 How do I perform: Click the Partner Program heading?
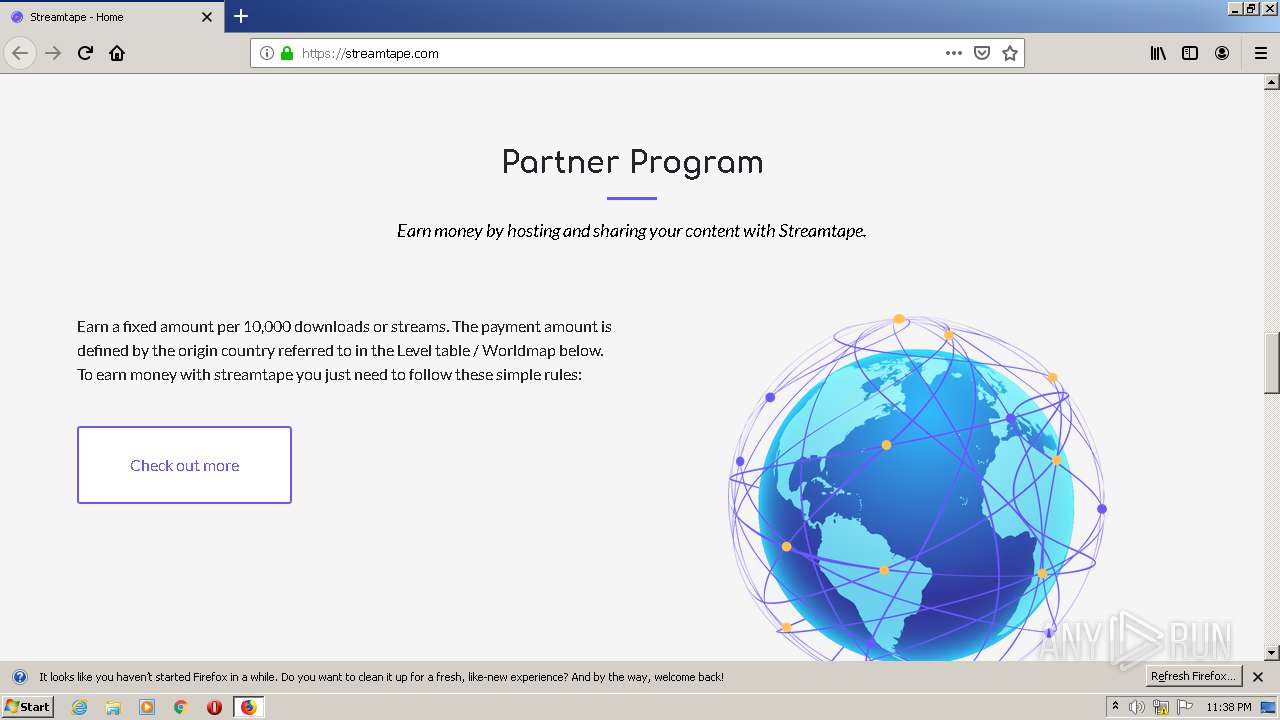632,162
